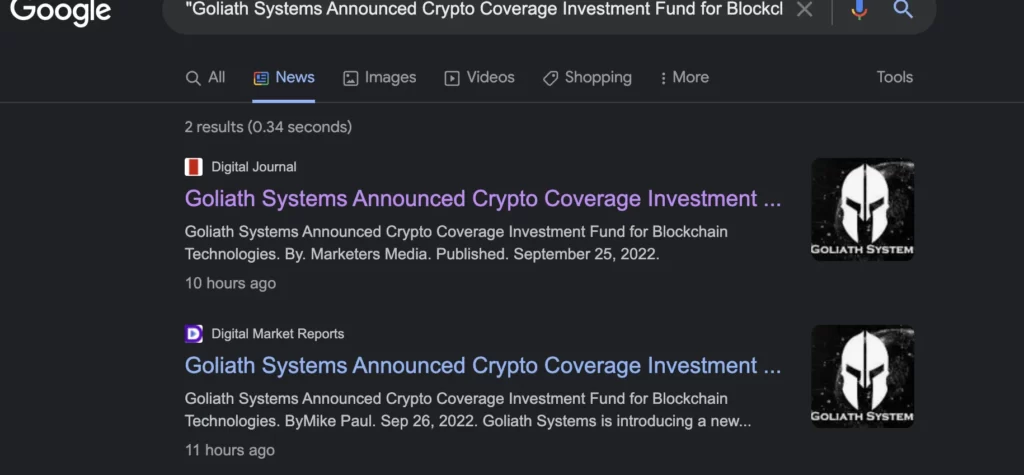Image resolution: width=1024 pixels, height=475 pixels.
Task: Click the Digital Journal favicon
Action: click(x=194, y=167)
